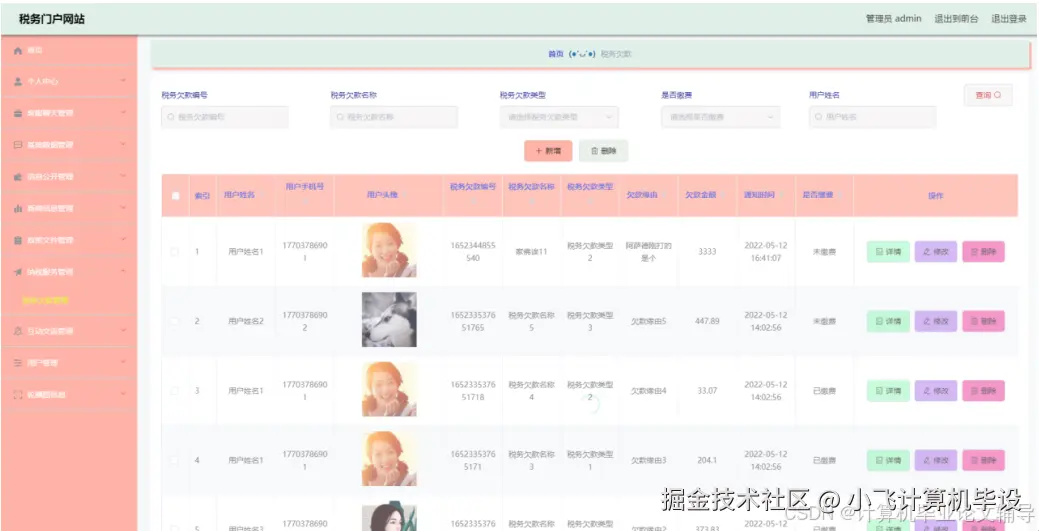Check the checkbox for row index 1
The height and width of the screenshot is (531, 1039).
(175, 252)
